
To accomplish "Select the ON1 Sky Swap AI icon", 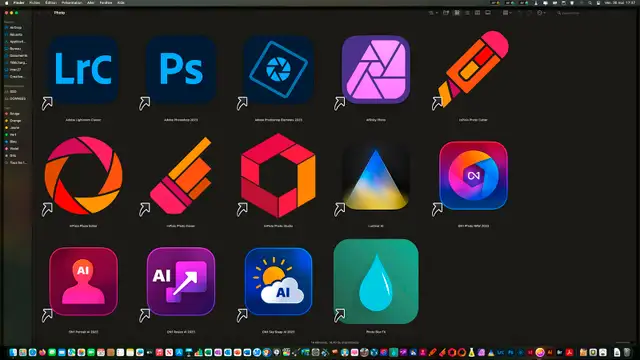I will pyautogui.click(x=278, y=281).
